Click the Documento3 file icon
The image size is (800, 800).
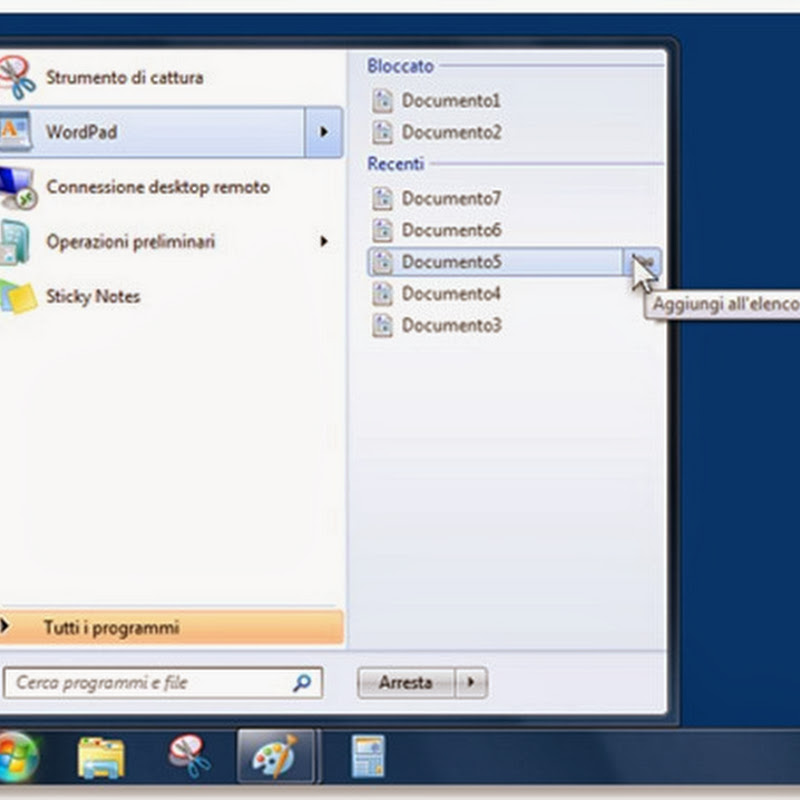coord(382,325)
